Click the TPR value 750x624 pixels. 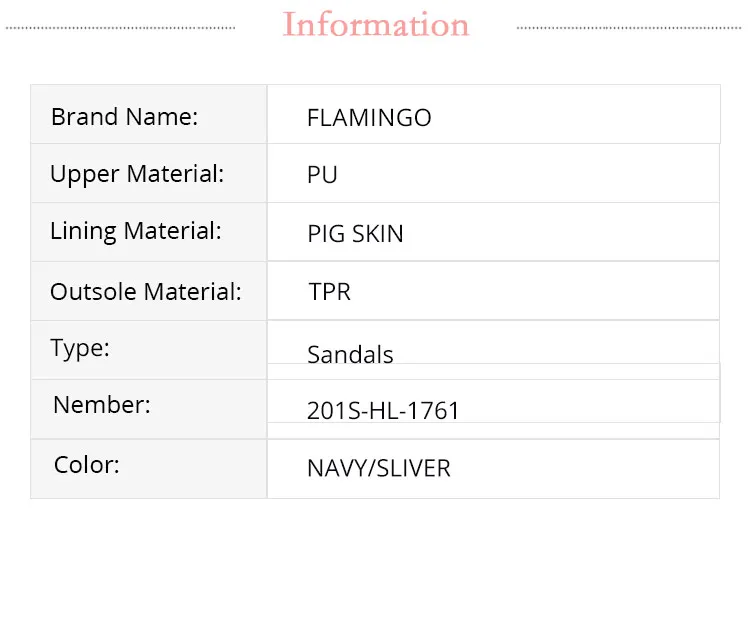pos(330,292)
